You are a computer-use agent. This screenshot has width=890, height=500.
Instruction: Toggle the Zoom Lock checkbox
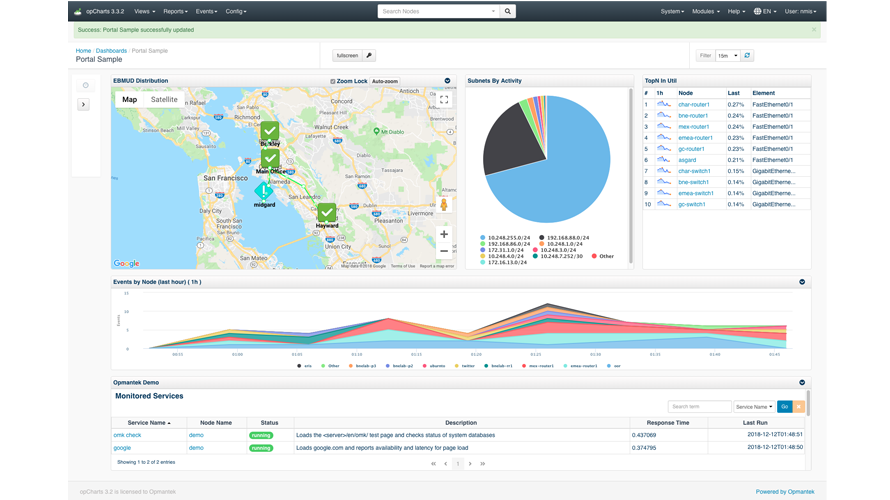point(333,81)
